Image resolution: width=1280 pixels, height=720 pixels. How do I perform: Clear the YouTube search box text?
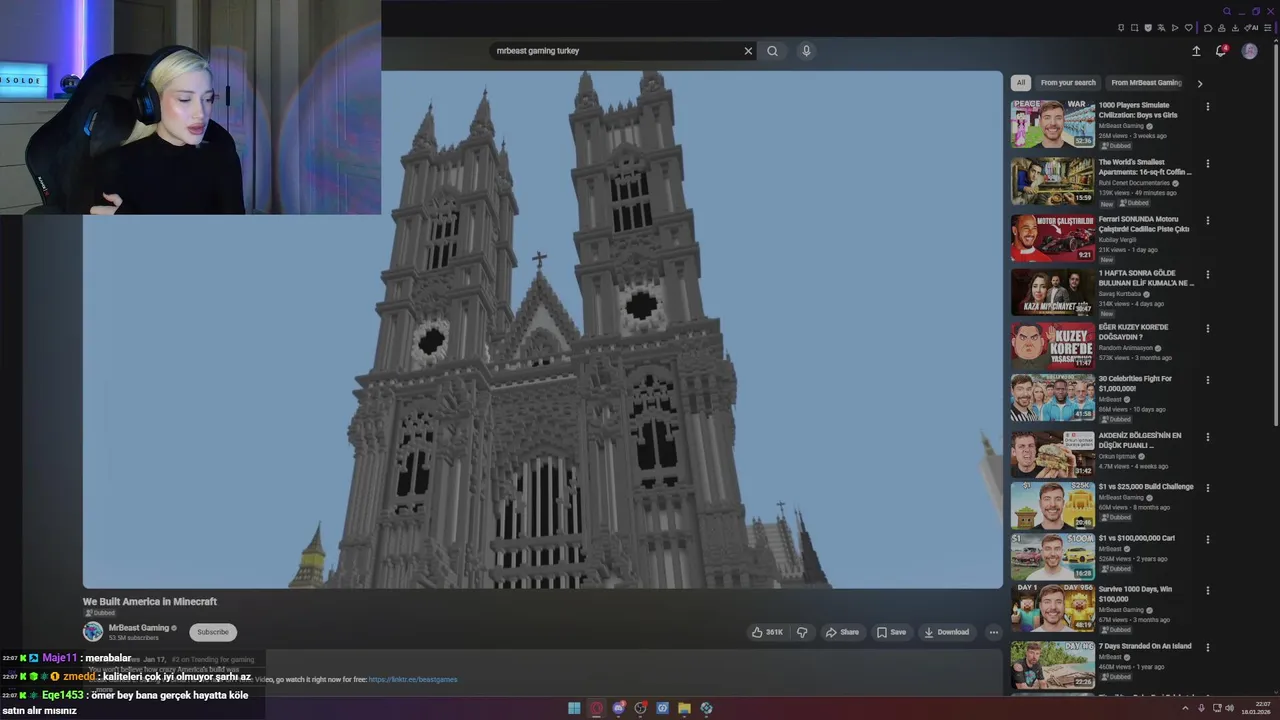pos(748,51)
